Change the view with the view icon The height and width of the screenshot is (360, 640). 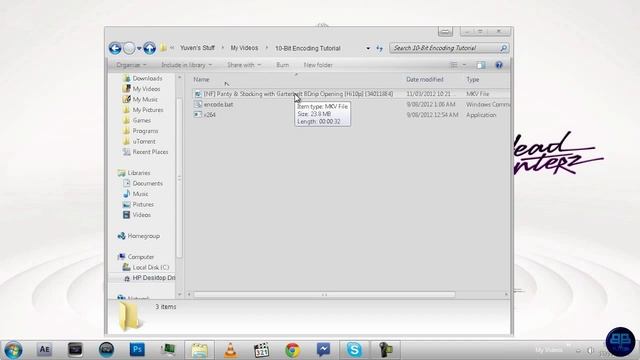(453, 65)
